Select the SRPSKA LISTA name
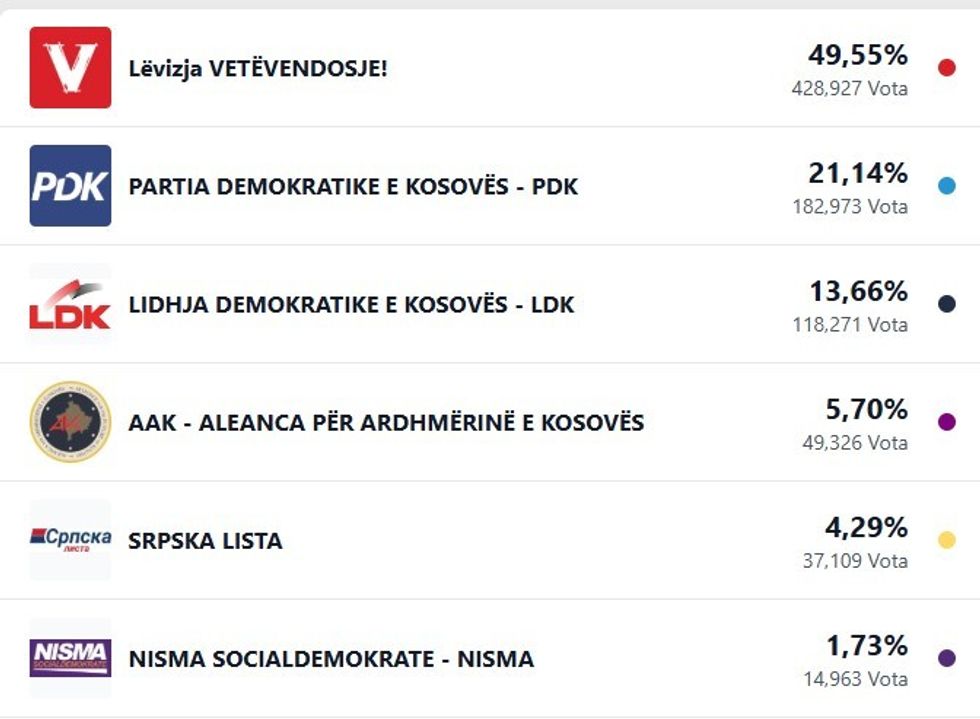This screenshot has height=719, width=980. tap(205, 541)
